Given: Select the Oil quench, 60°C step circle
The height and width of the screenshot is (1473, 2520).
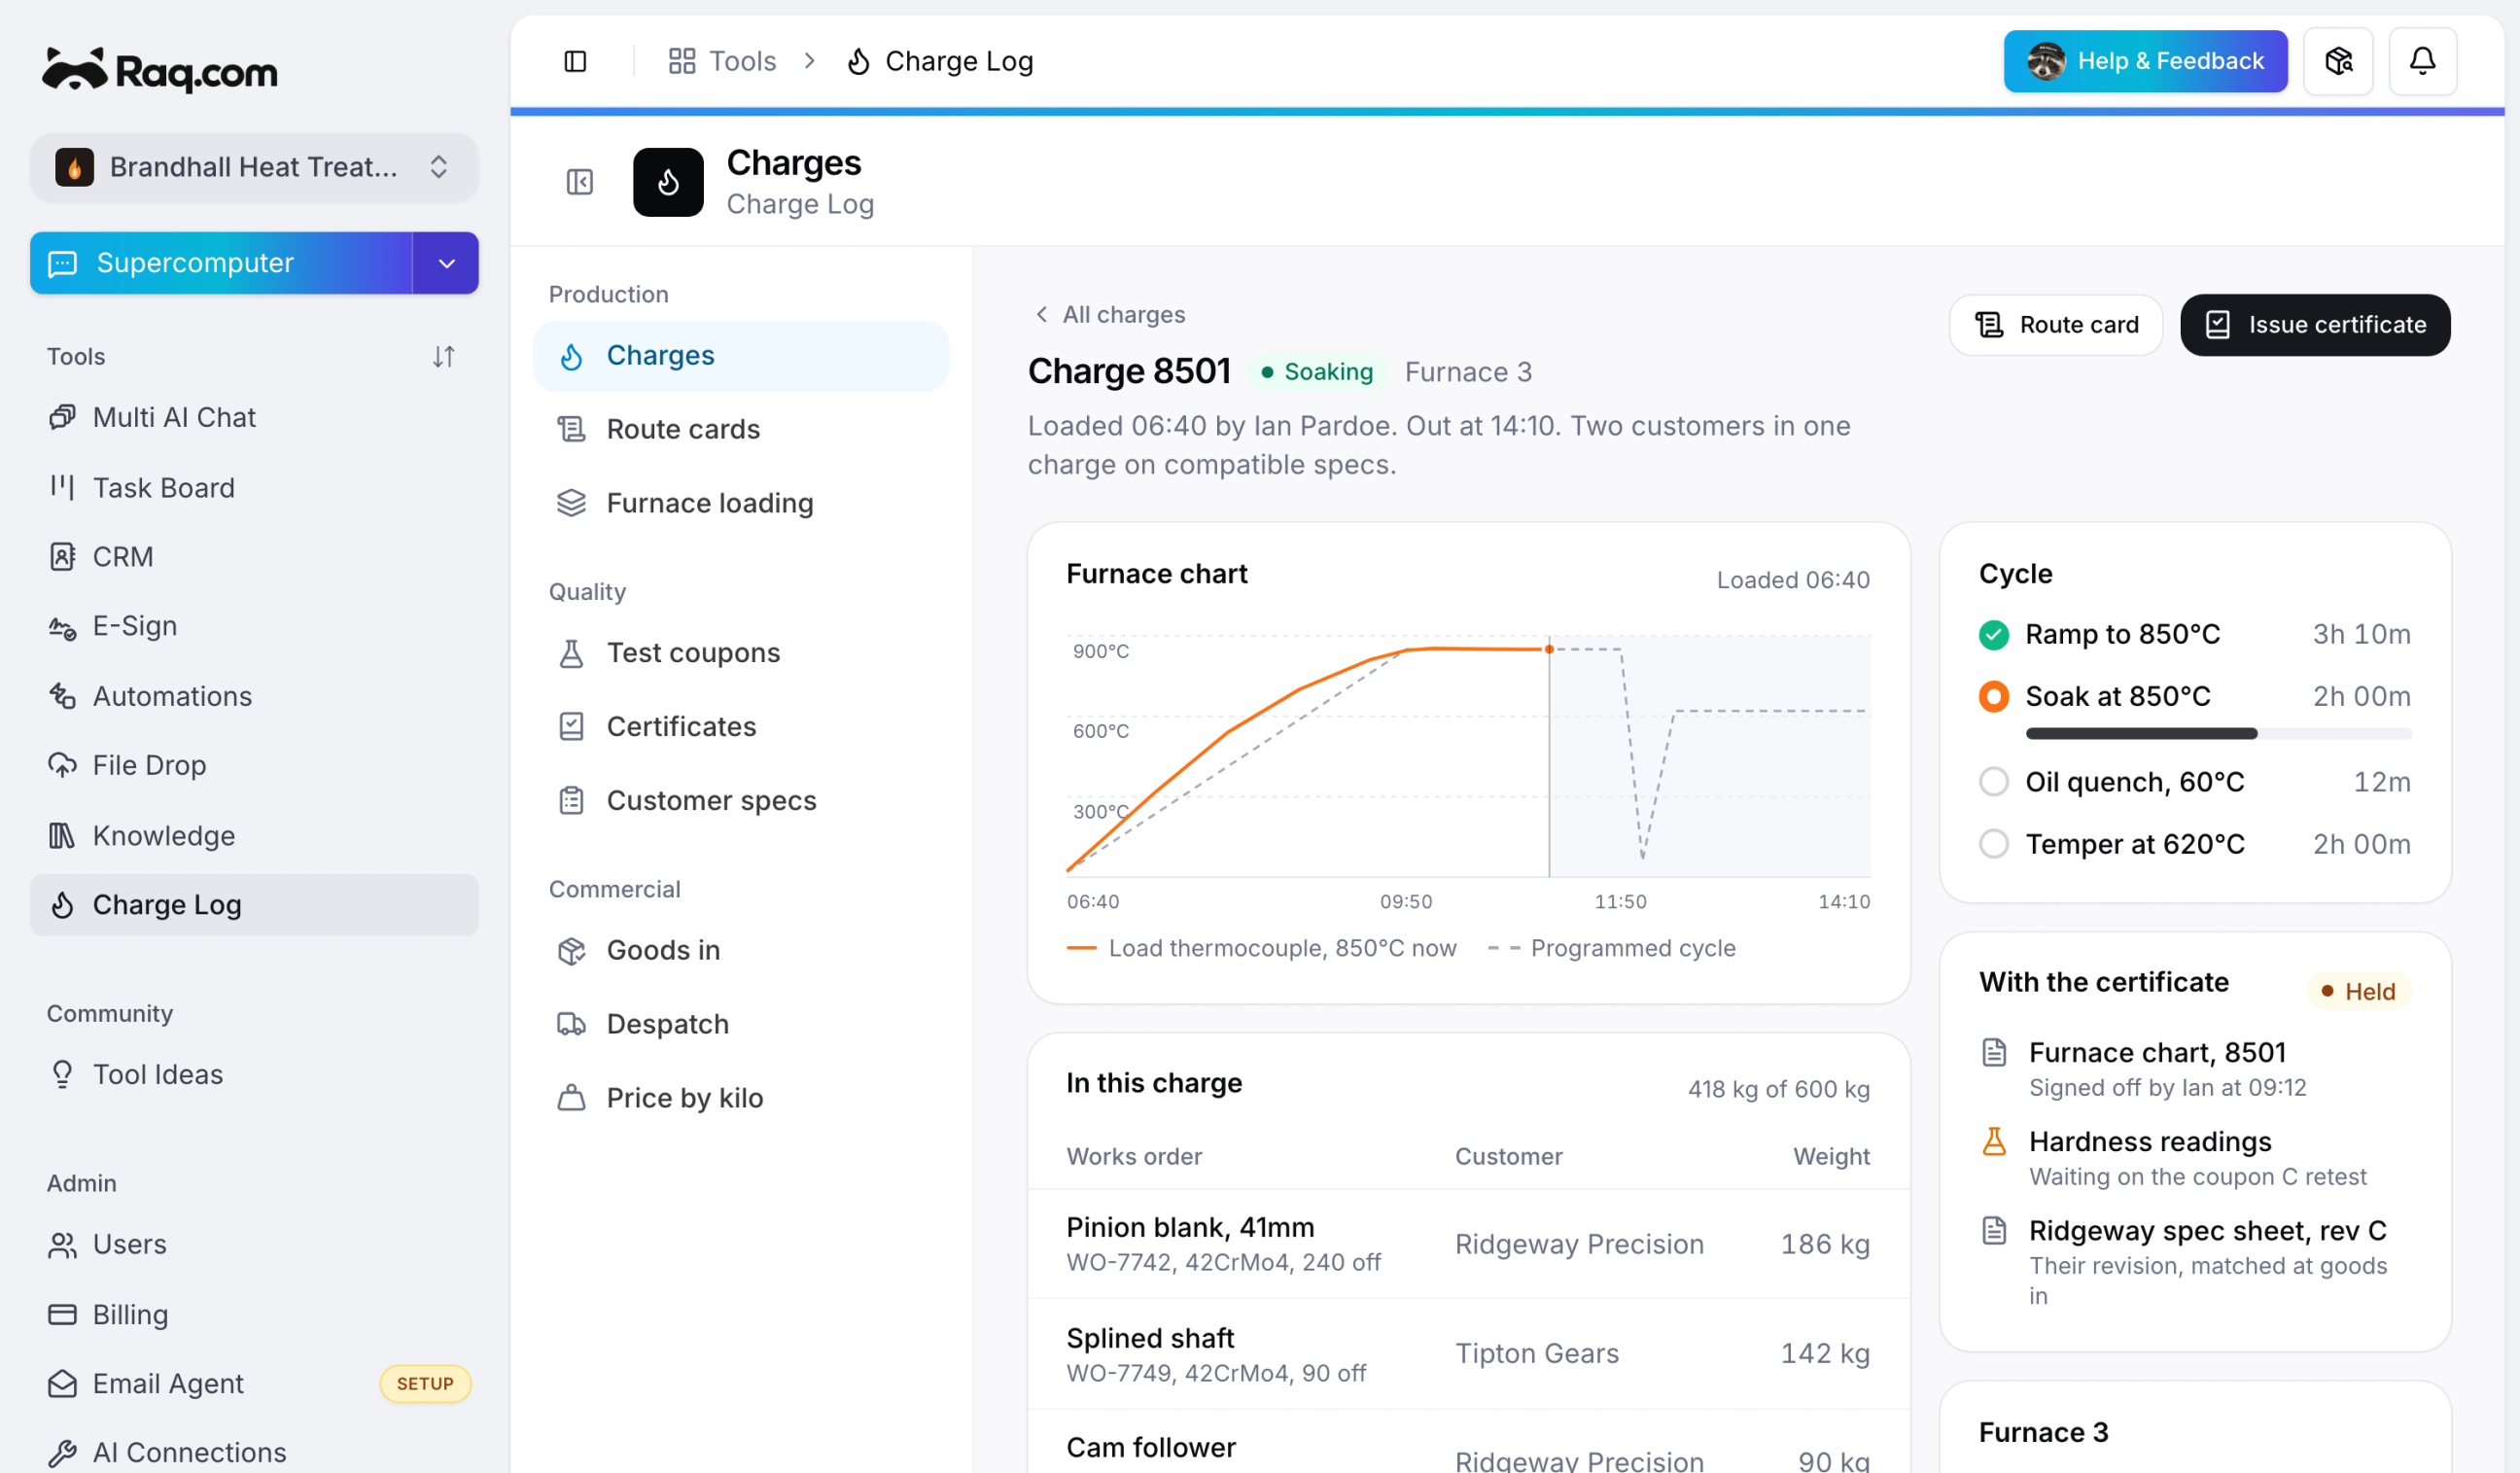Looking at the screenshot, I should click(1993, 782).
